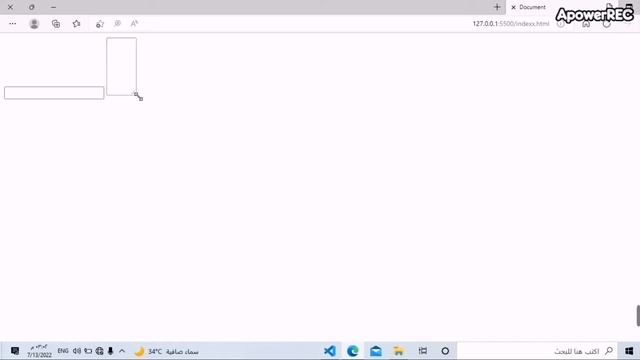
Task: Open a new browser tab
Action: click(x=497, y=7)
